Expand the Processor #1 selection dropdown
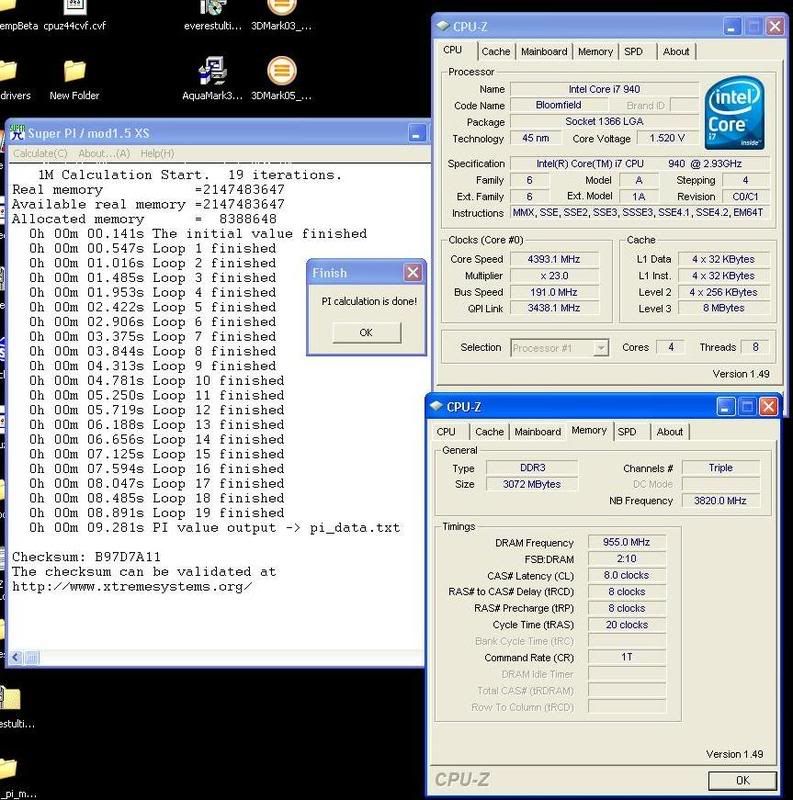This screenshot has height=800, width=793. click(x=602, y=348)
